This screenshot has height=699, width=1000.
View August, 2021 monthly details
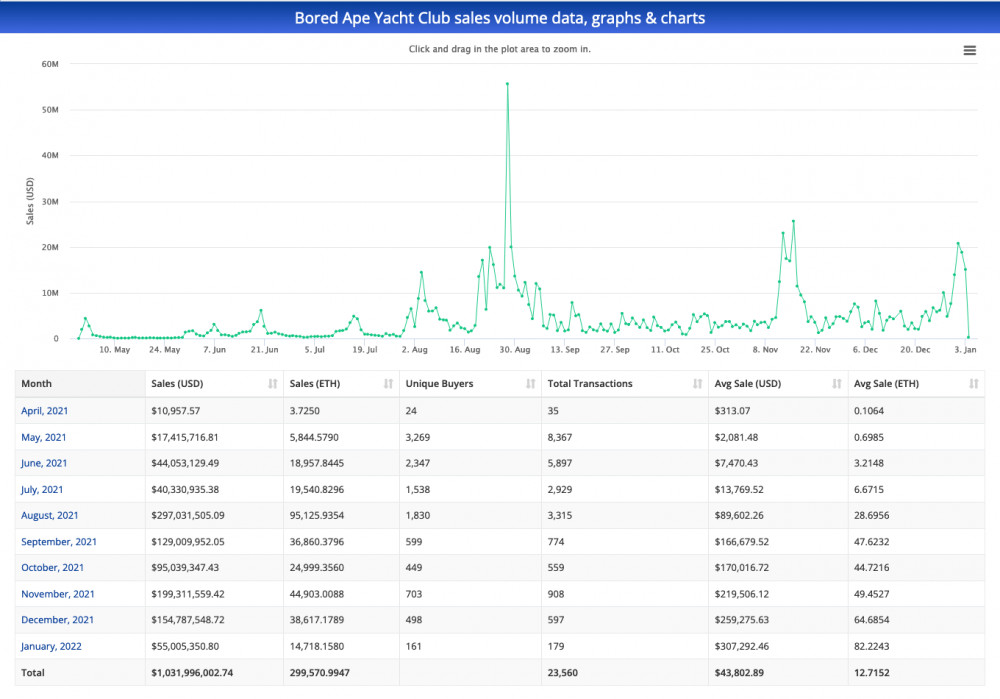49,515
